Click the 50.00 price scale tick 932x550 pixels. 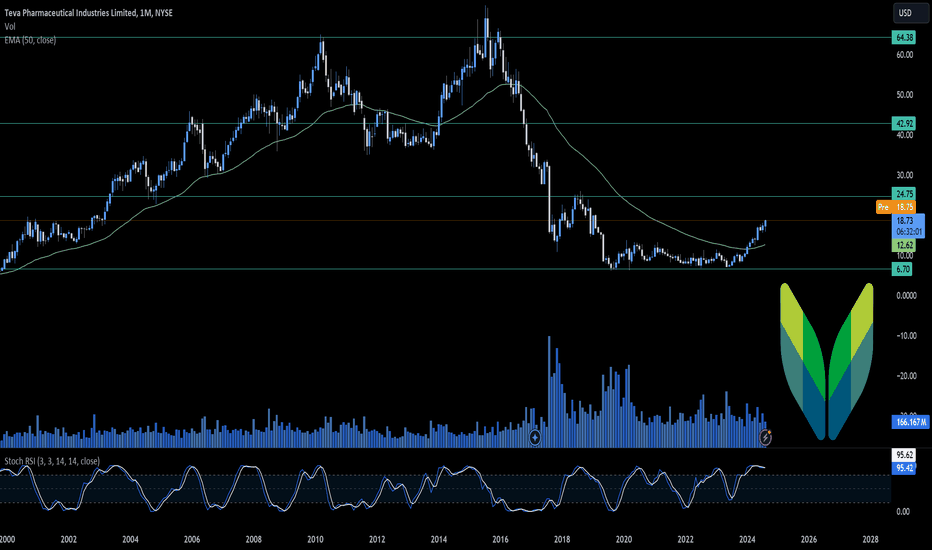click(x=905, y=95)
